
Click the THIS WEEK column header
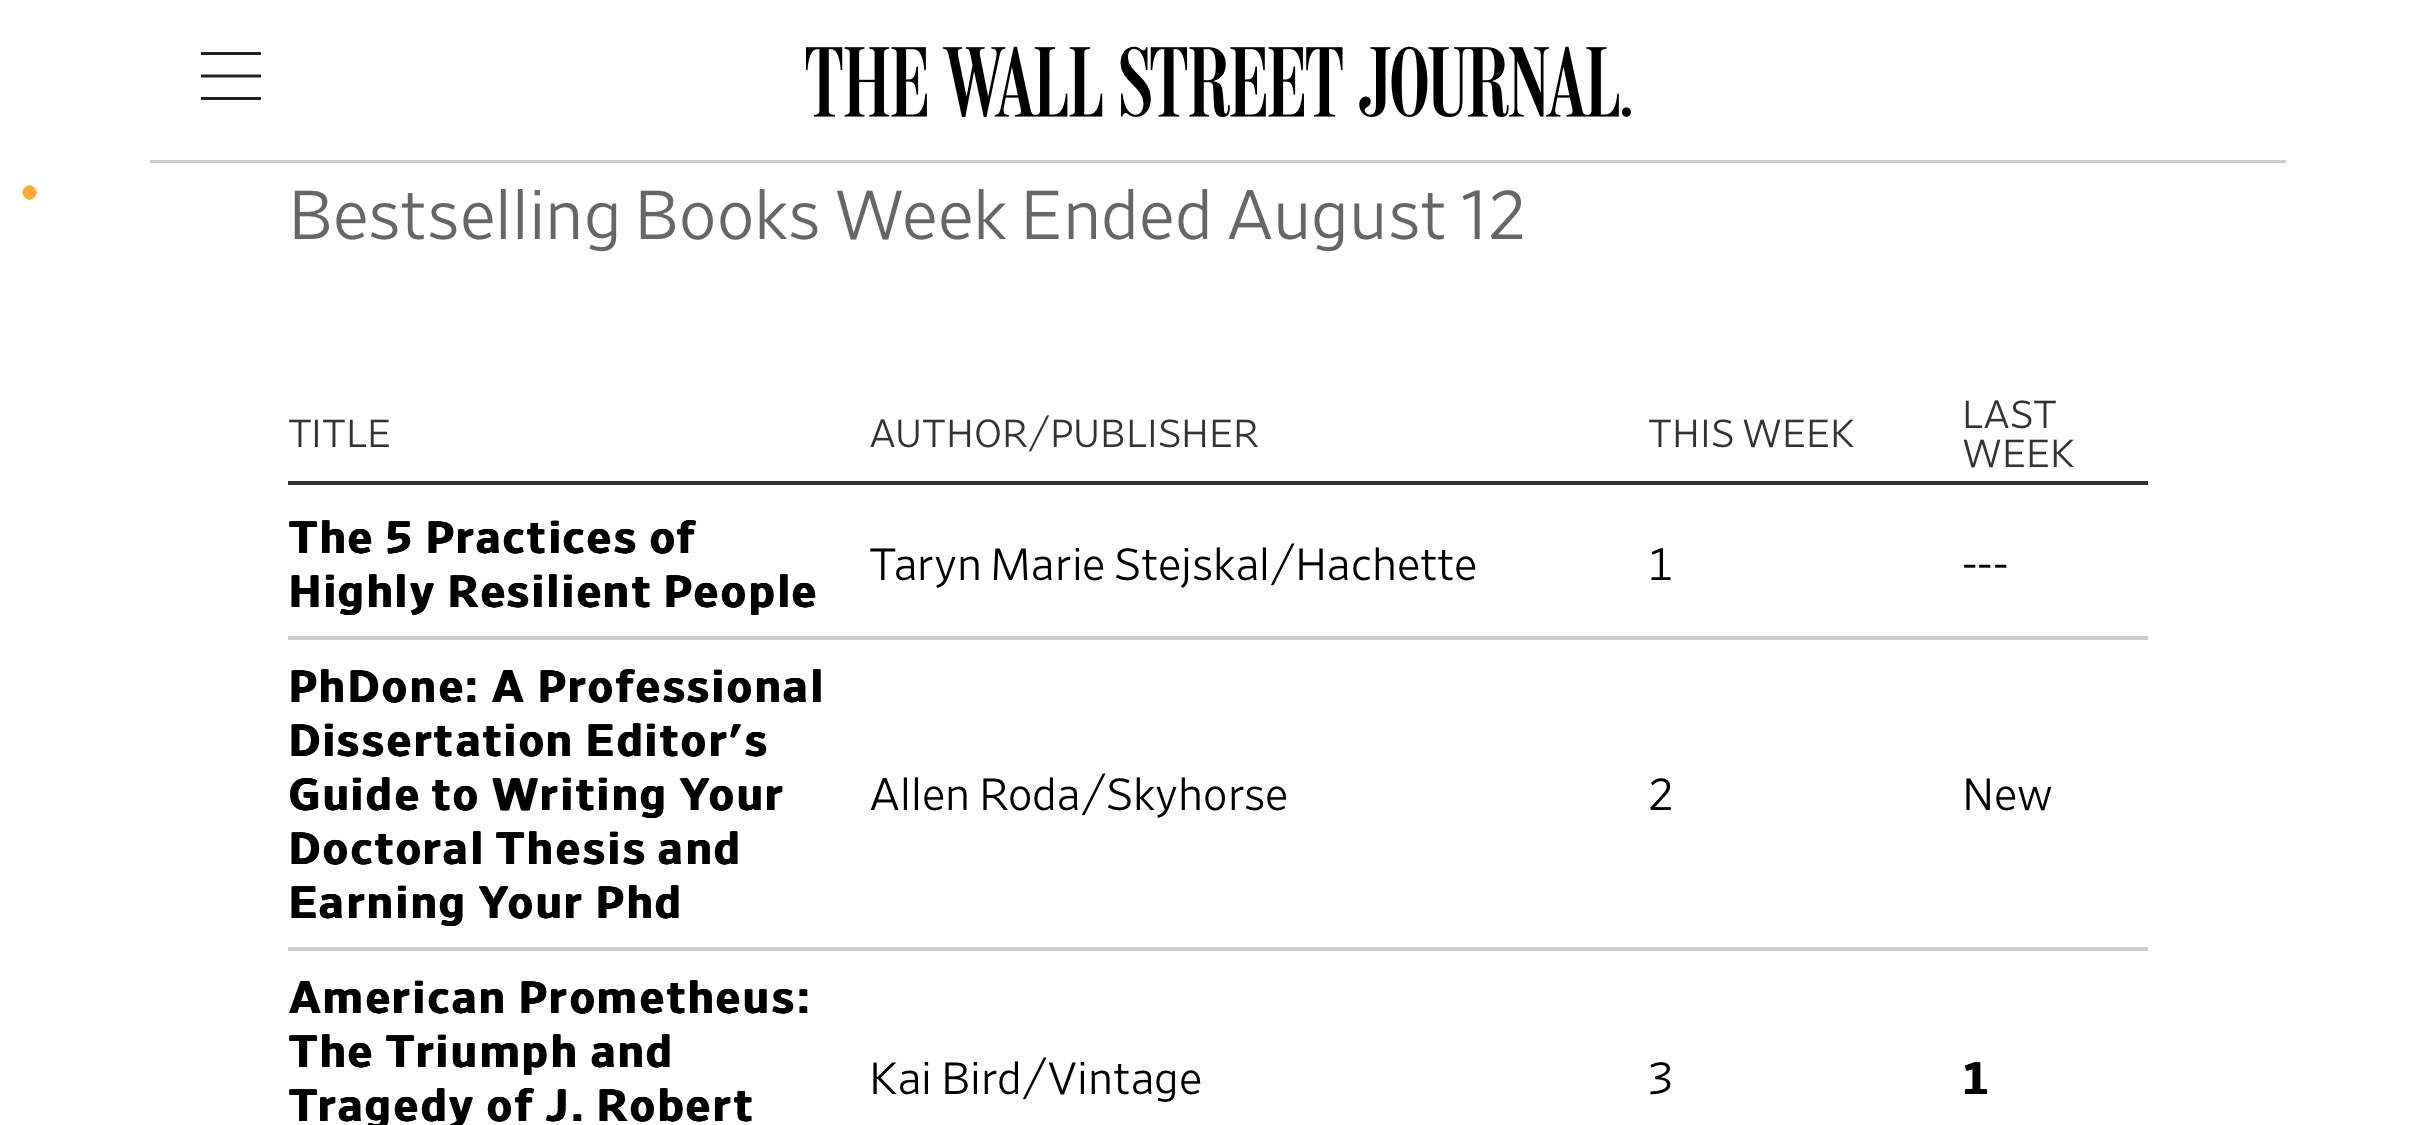(x=1751, y=434)
